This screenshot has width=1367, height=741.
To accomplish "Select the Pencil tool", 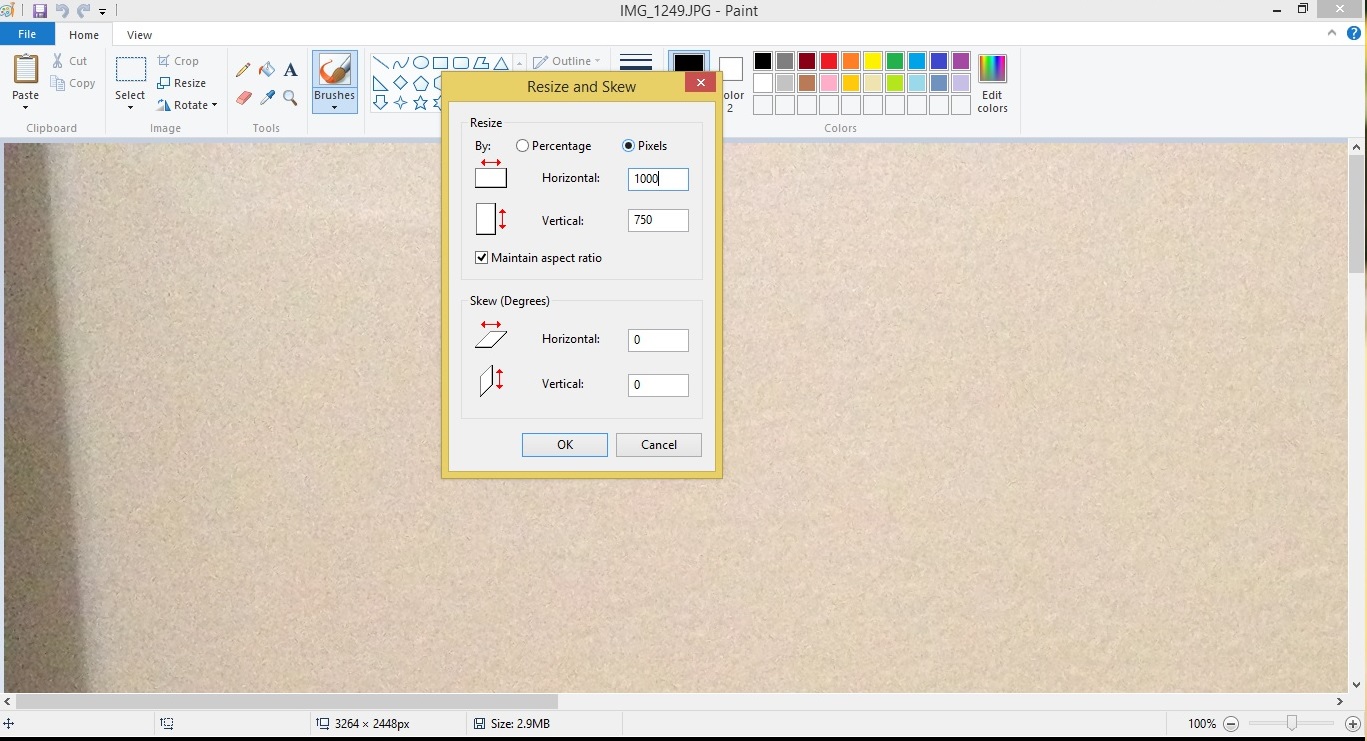I will point(243,70).
